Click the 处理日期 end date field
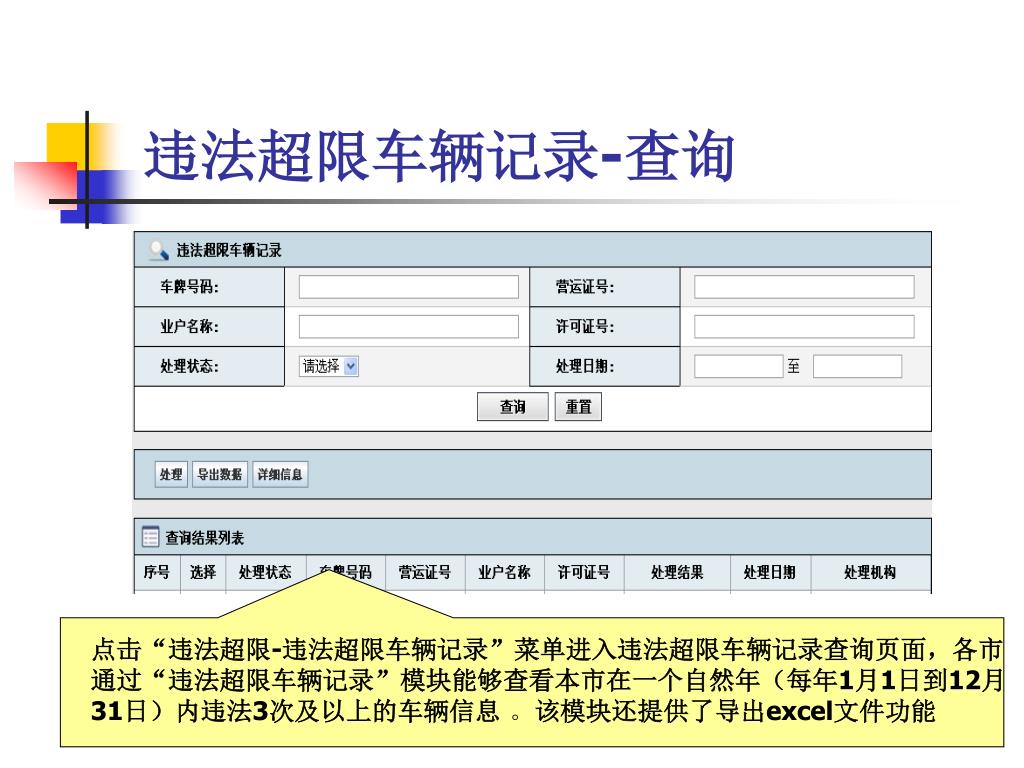 (x=857, y=366)
